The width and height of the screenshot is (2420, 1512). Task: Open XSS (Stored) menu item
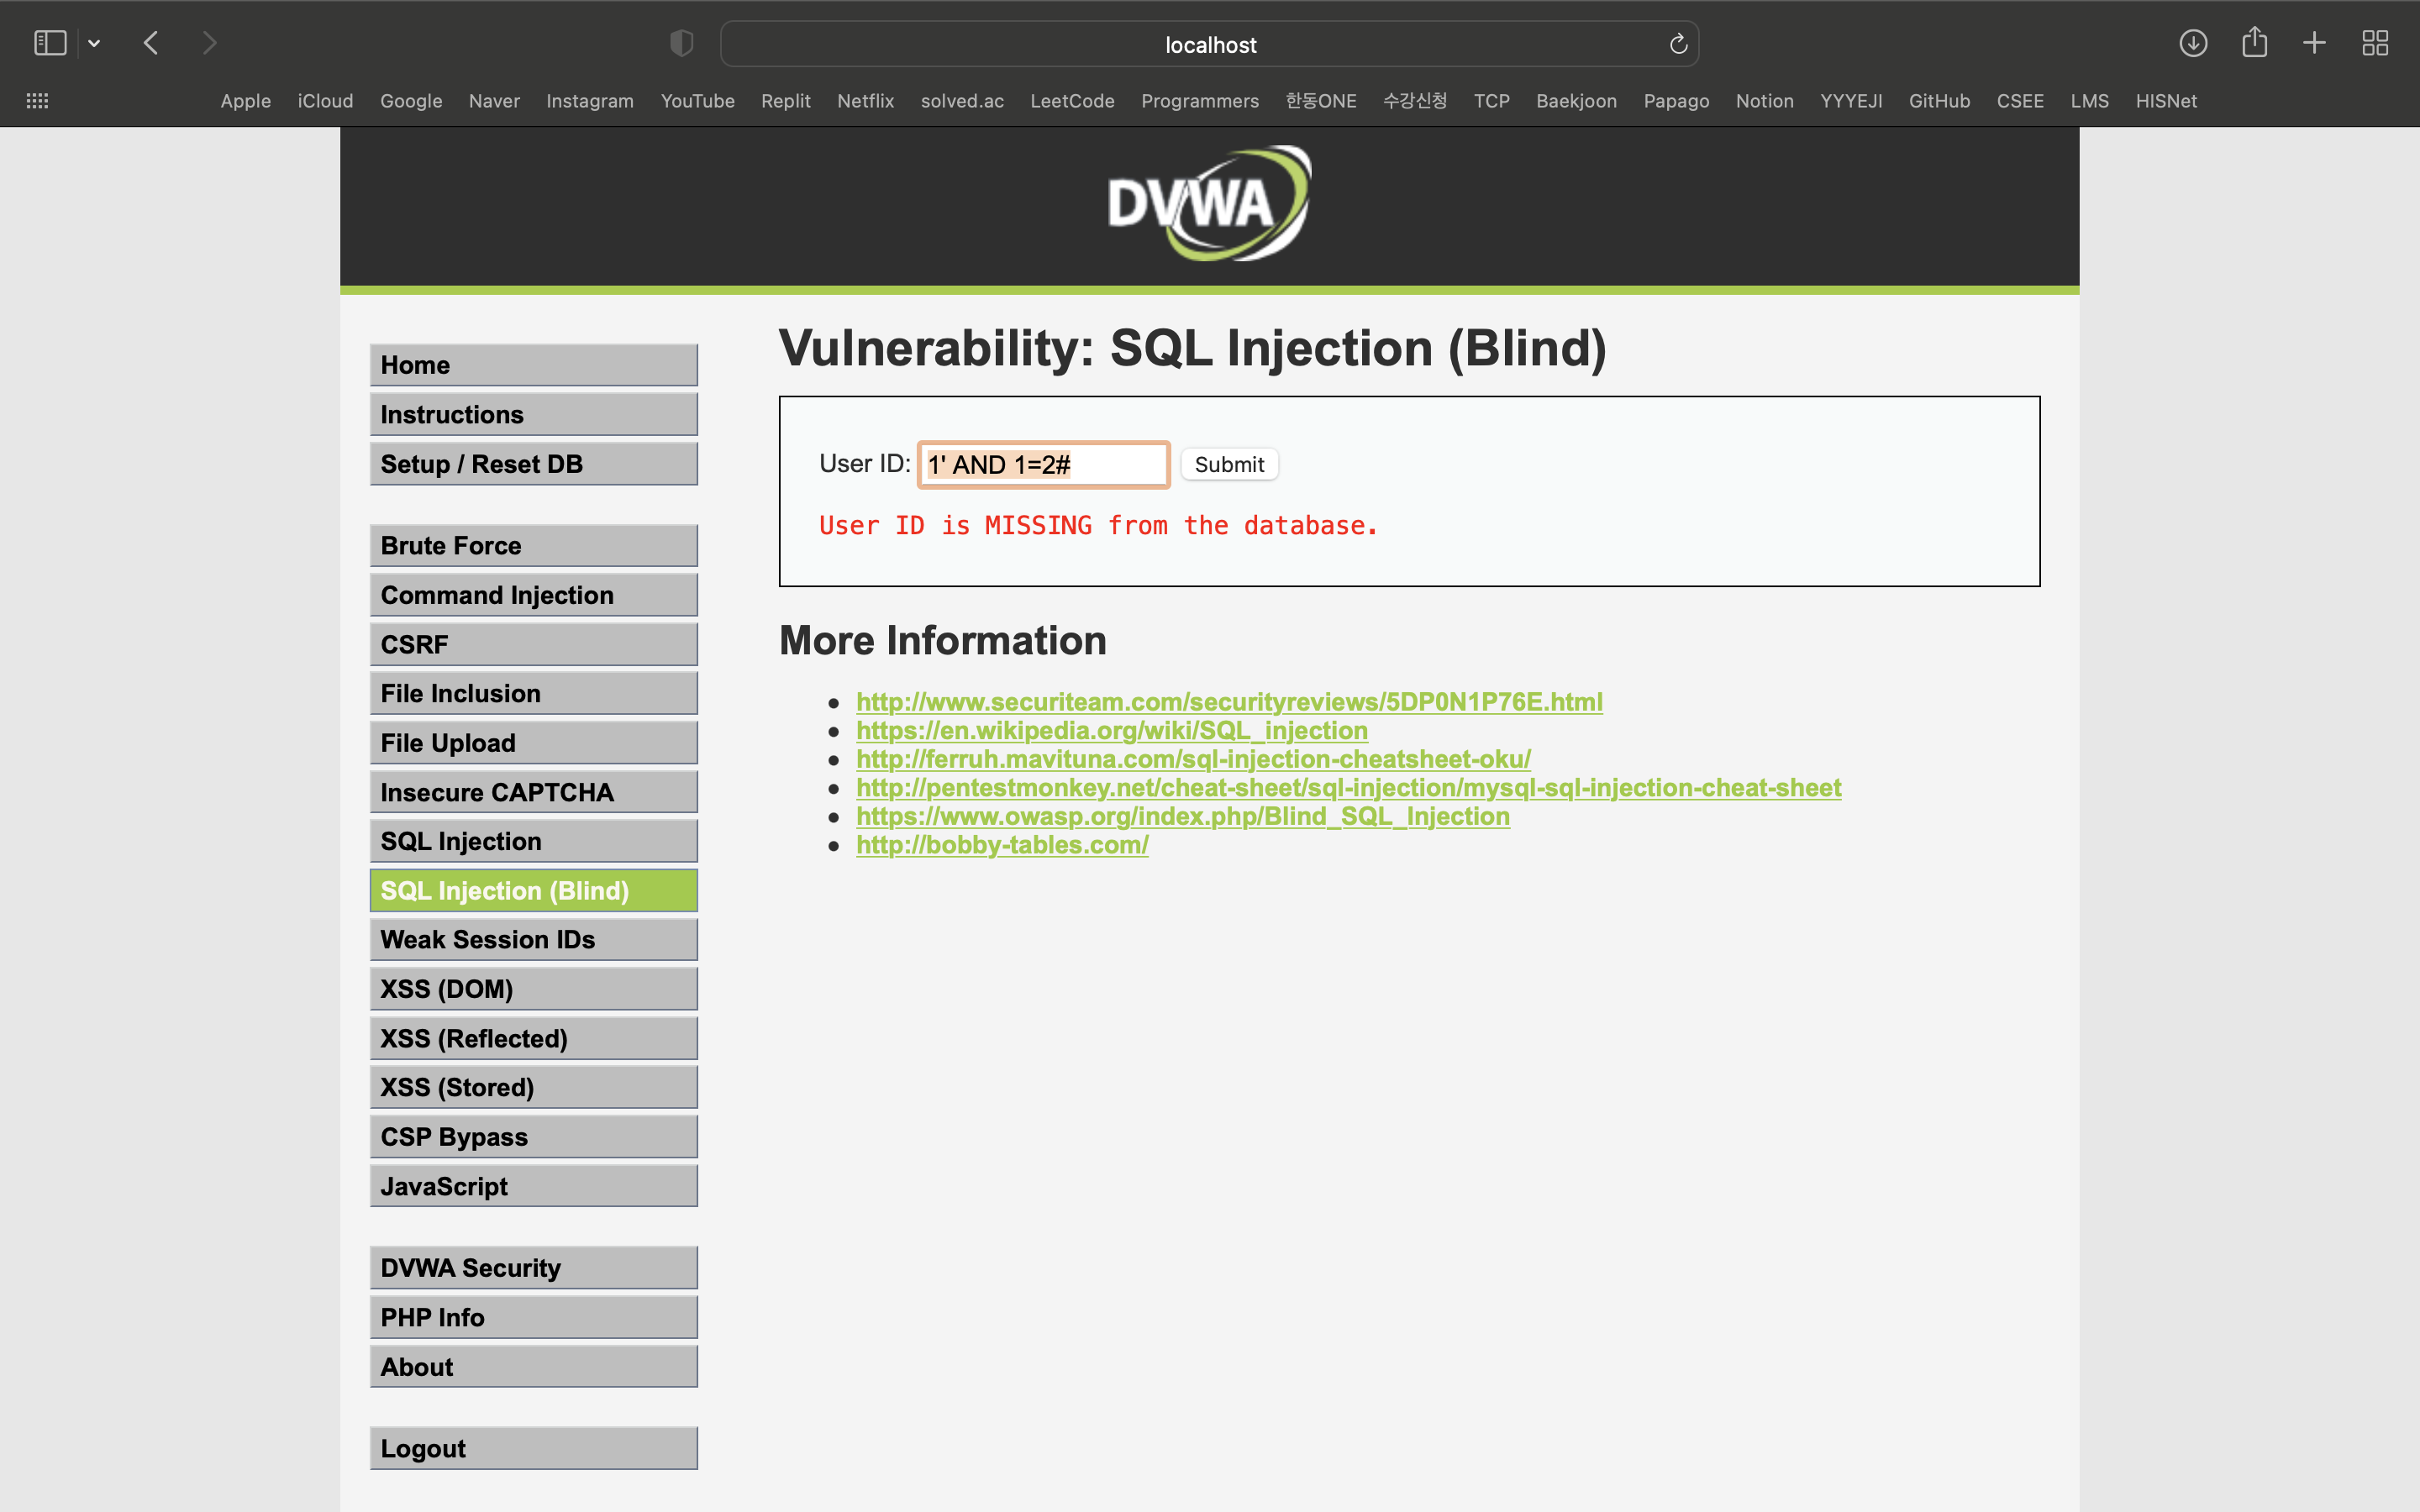[533, 1087]
